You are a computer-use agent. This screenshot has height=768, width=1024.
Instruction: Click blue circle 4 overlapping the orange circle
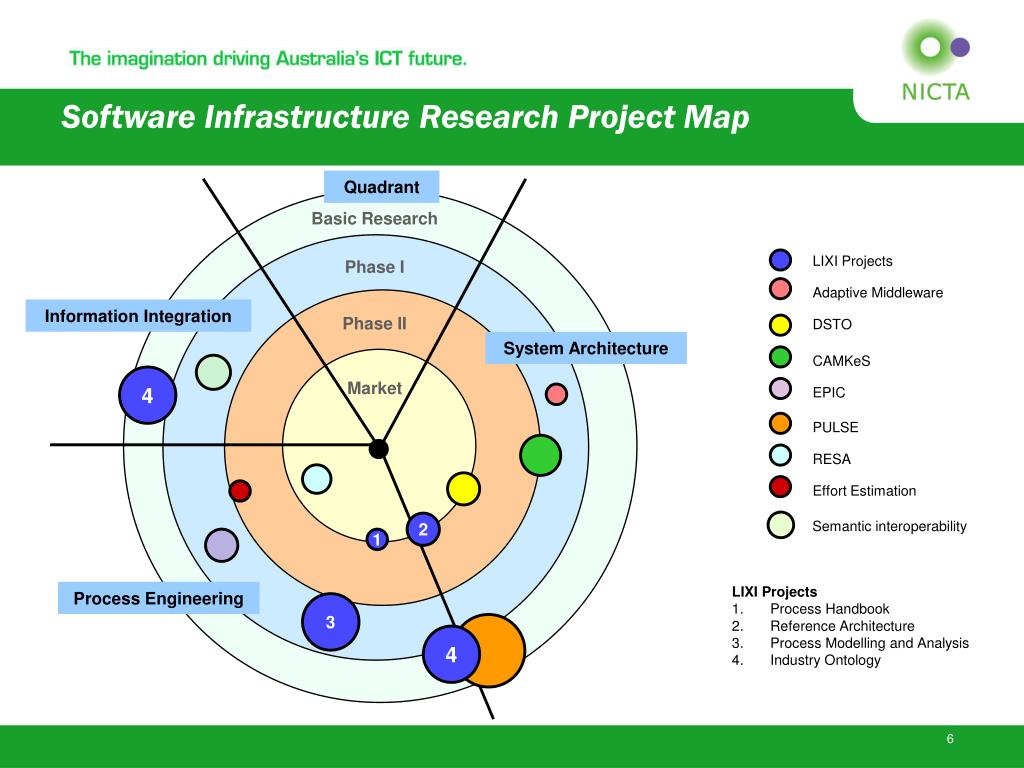tap(451, 654)
